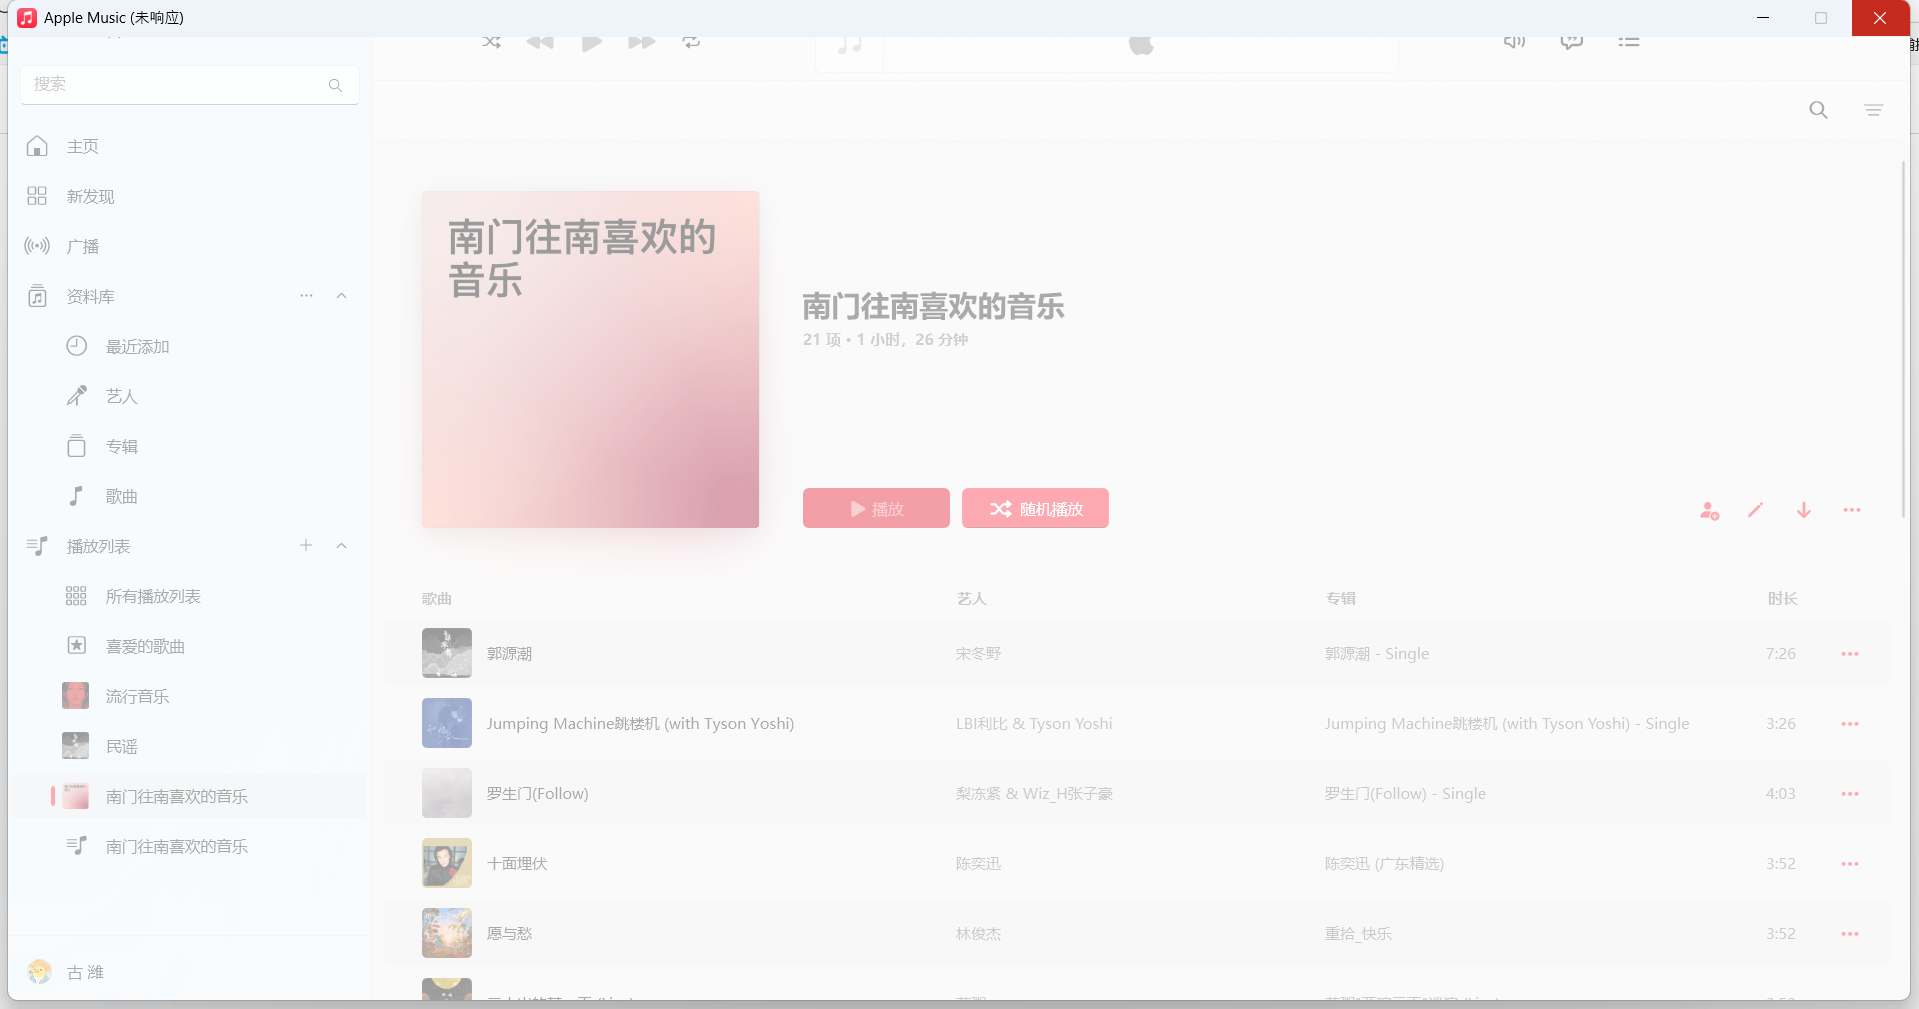Open more options for 罗生门(Follow)

click(x=1850, y=793)
